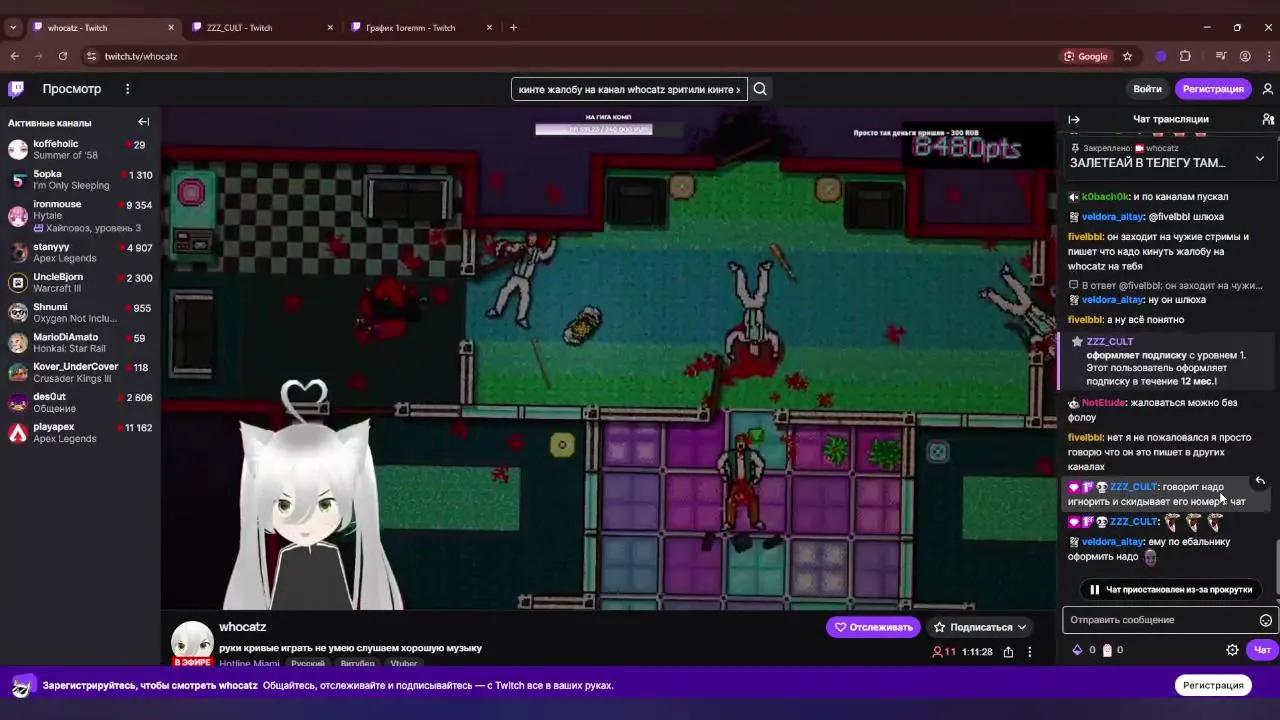Expand the pinned ЗАЛЕТЕАЙ В ТЕЛЕГУ message
This screenshot has height=720, width=1280.
tap(1259, 158)
